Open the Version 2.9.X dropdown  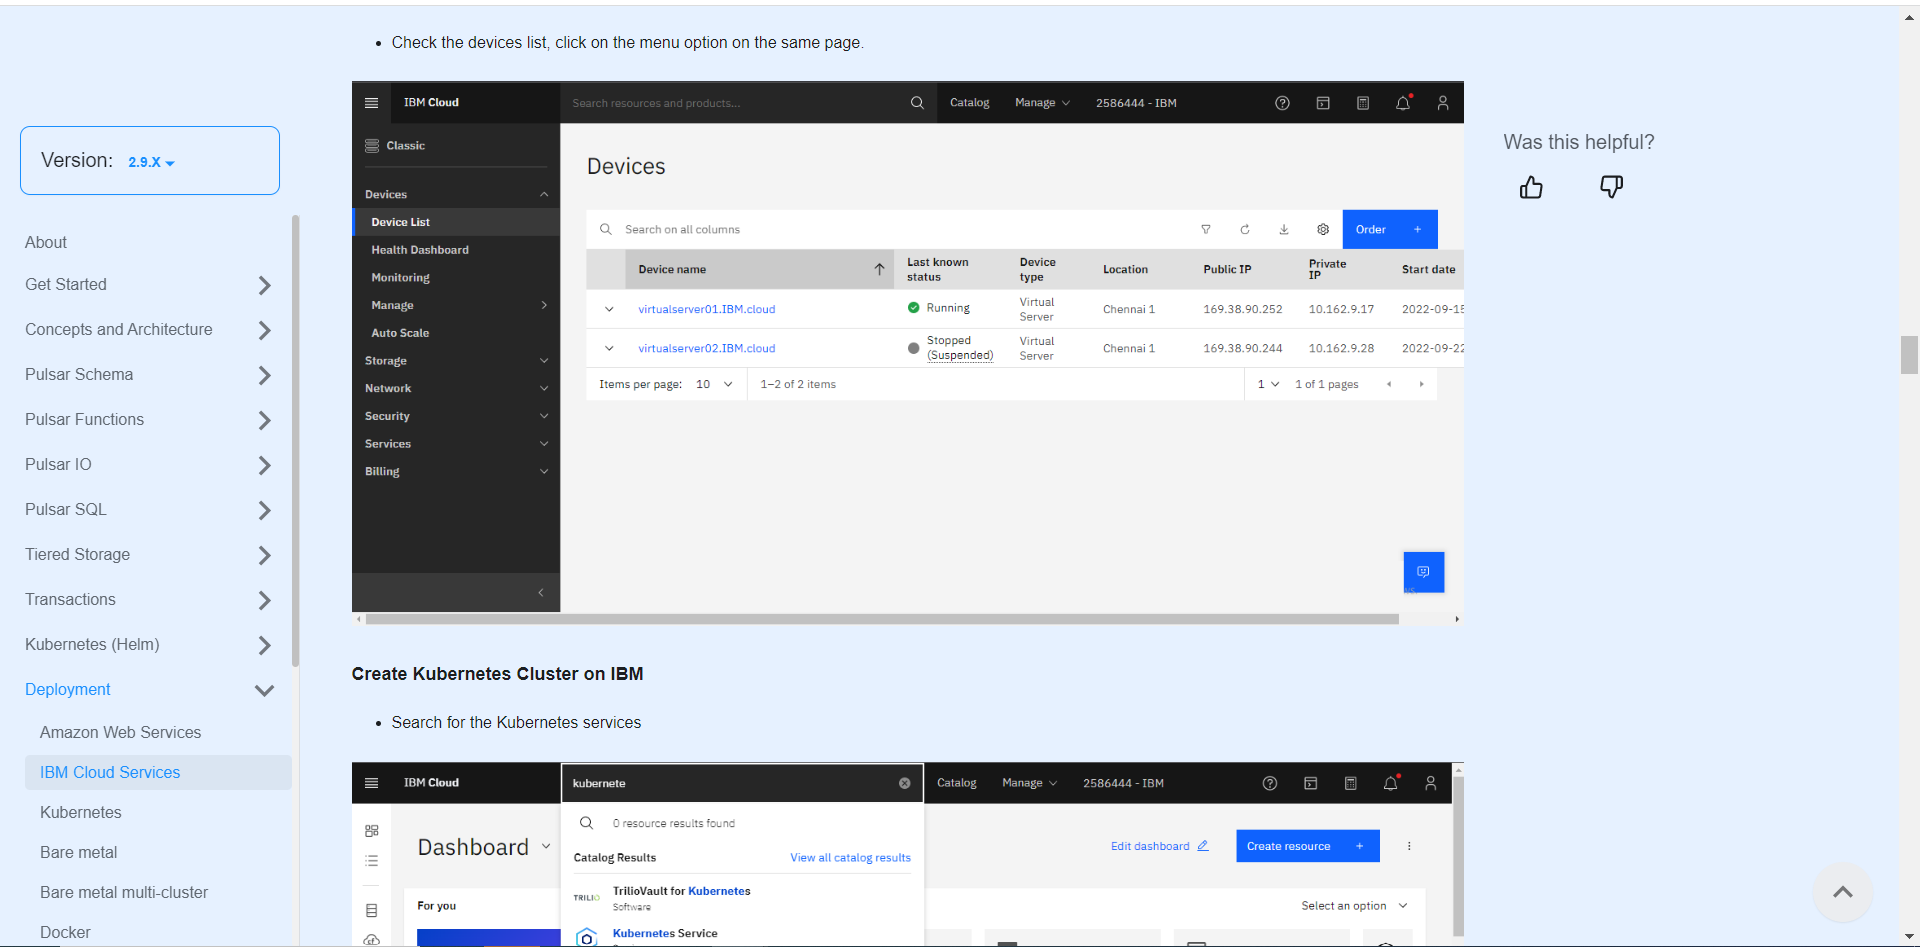[151, 162]
